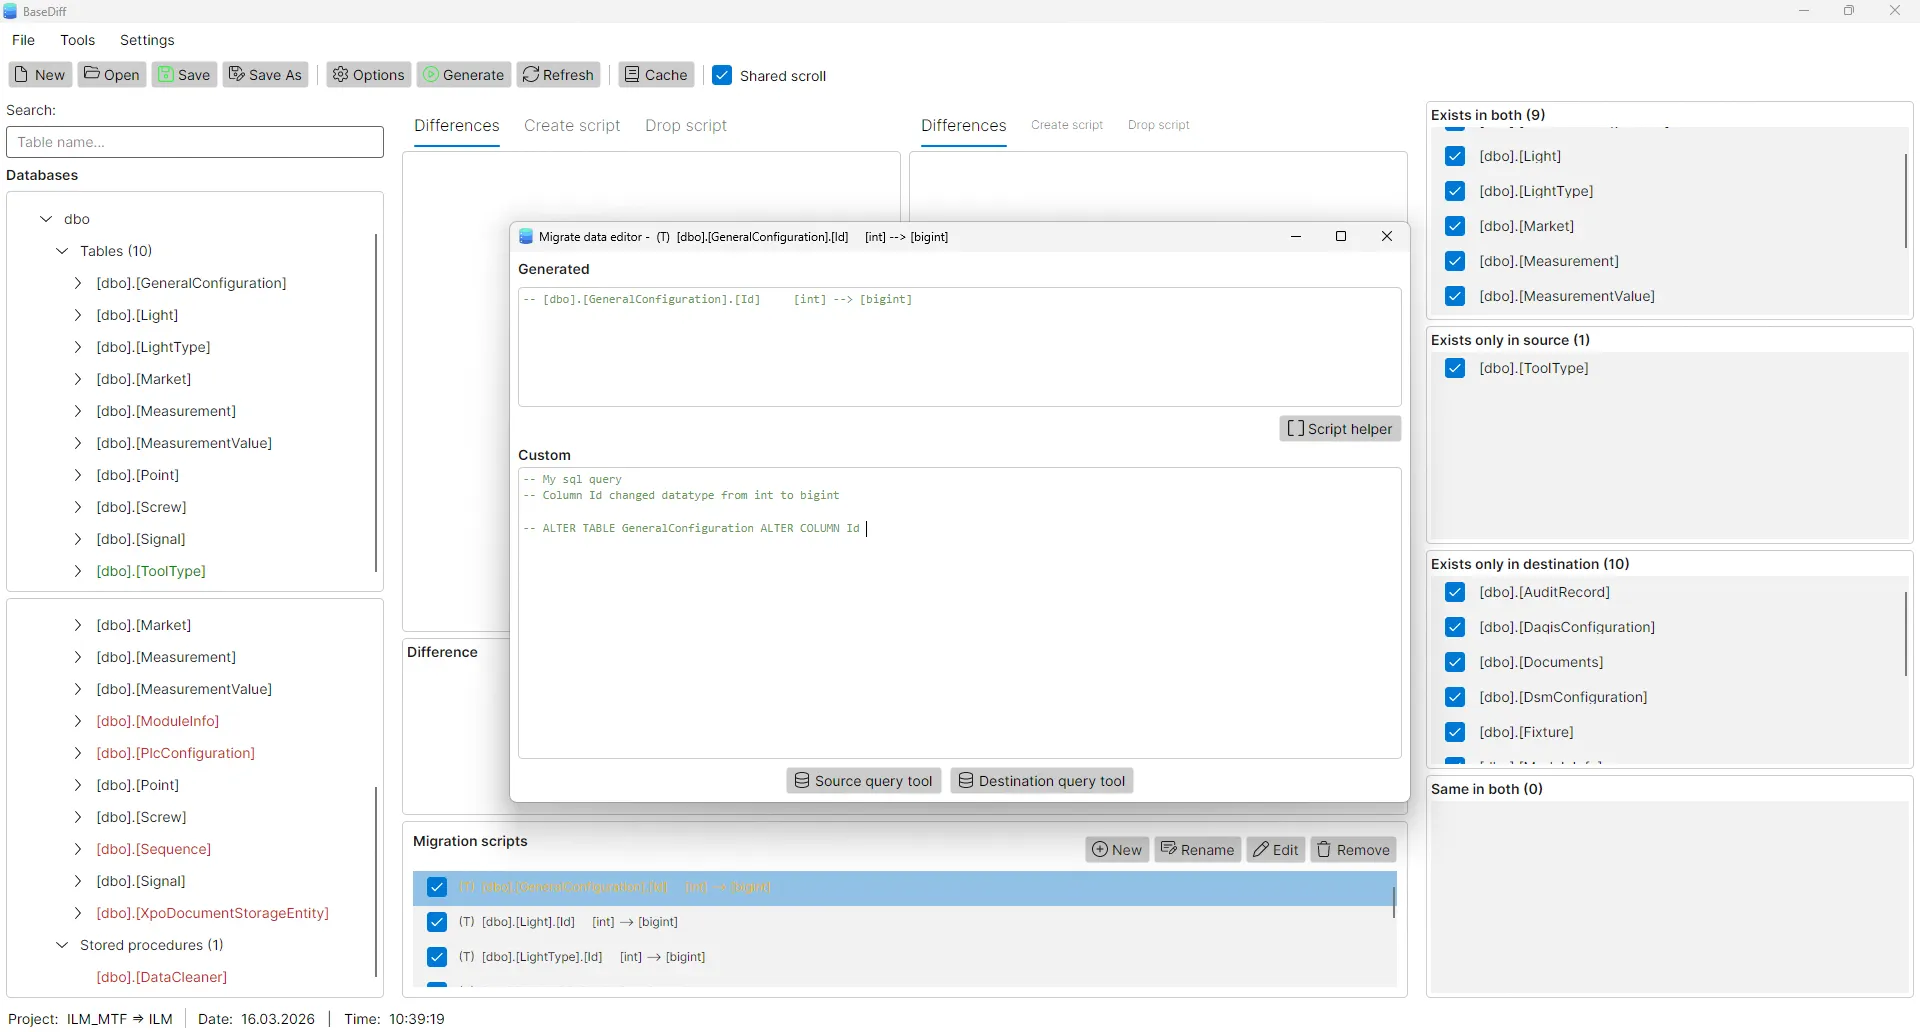Open the Cache tool
This screenshot has height=1032, width=1920.
[655, 75]
